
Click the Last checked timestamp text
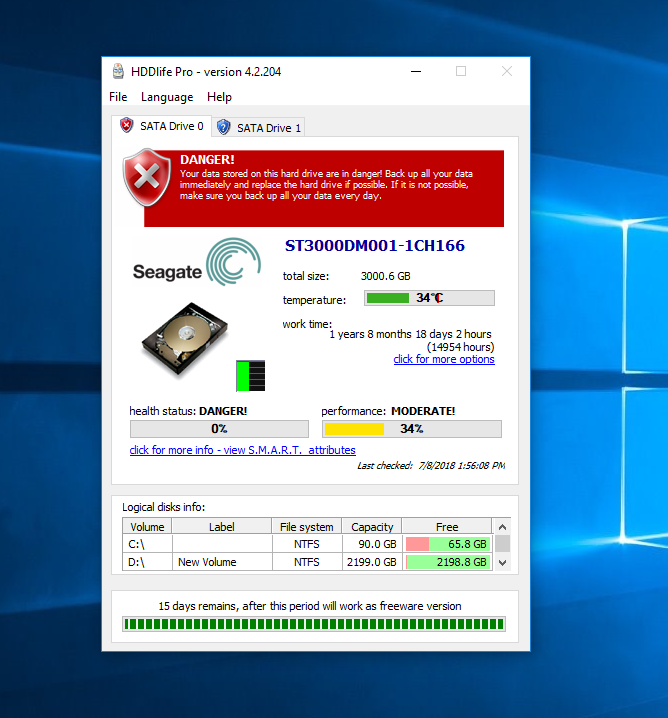point(431,466)
